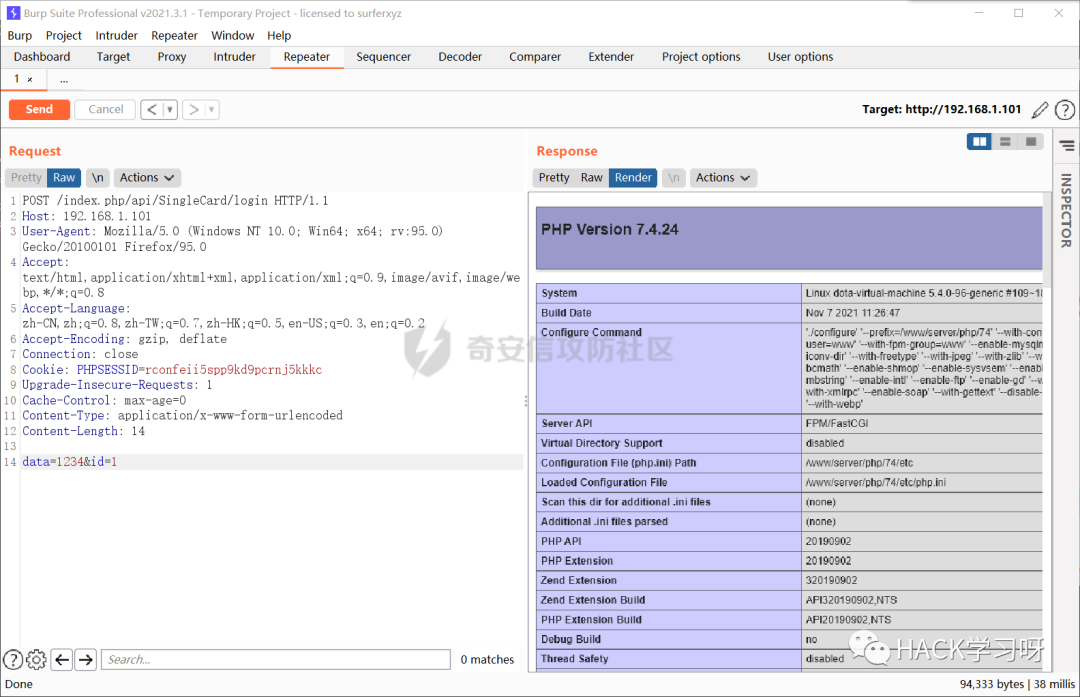The height and width of the screenshot is (697, 1080).
Task: Toggle request newline \n display
Action: tap(98, 178)
